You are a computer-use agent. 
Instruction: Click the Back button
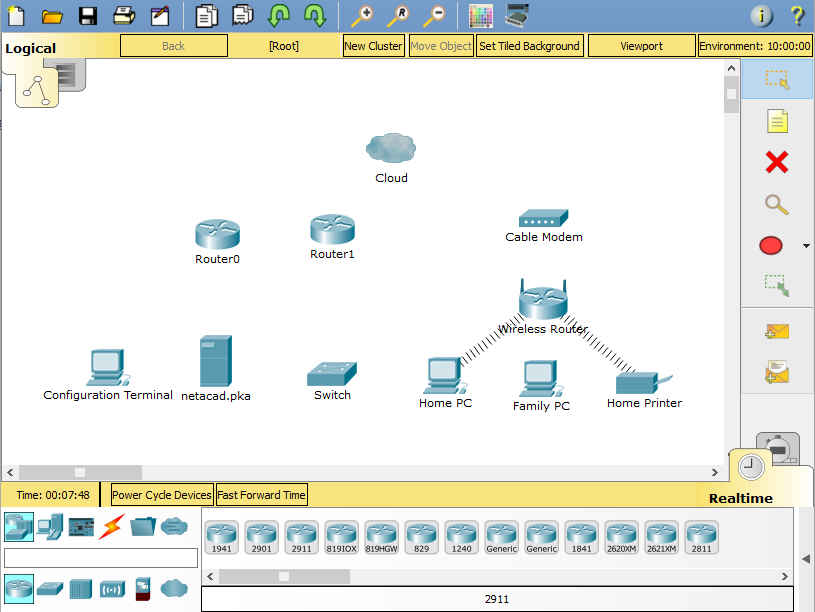pyautogui.click(x=174, y=46)
